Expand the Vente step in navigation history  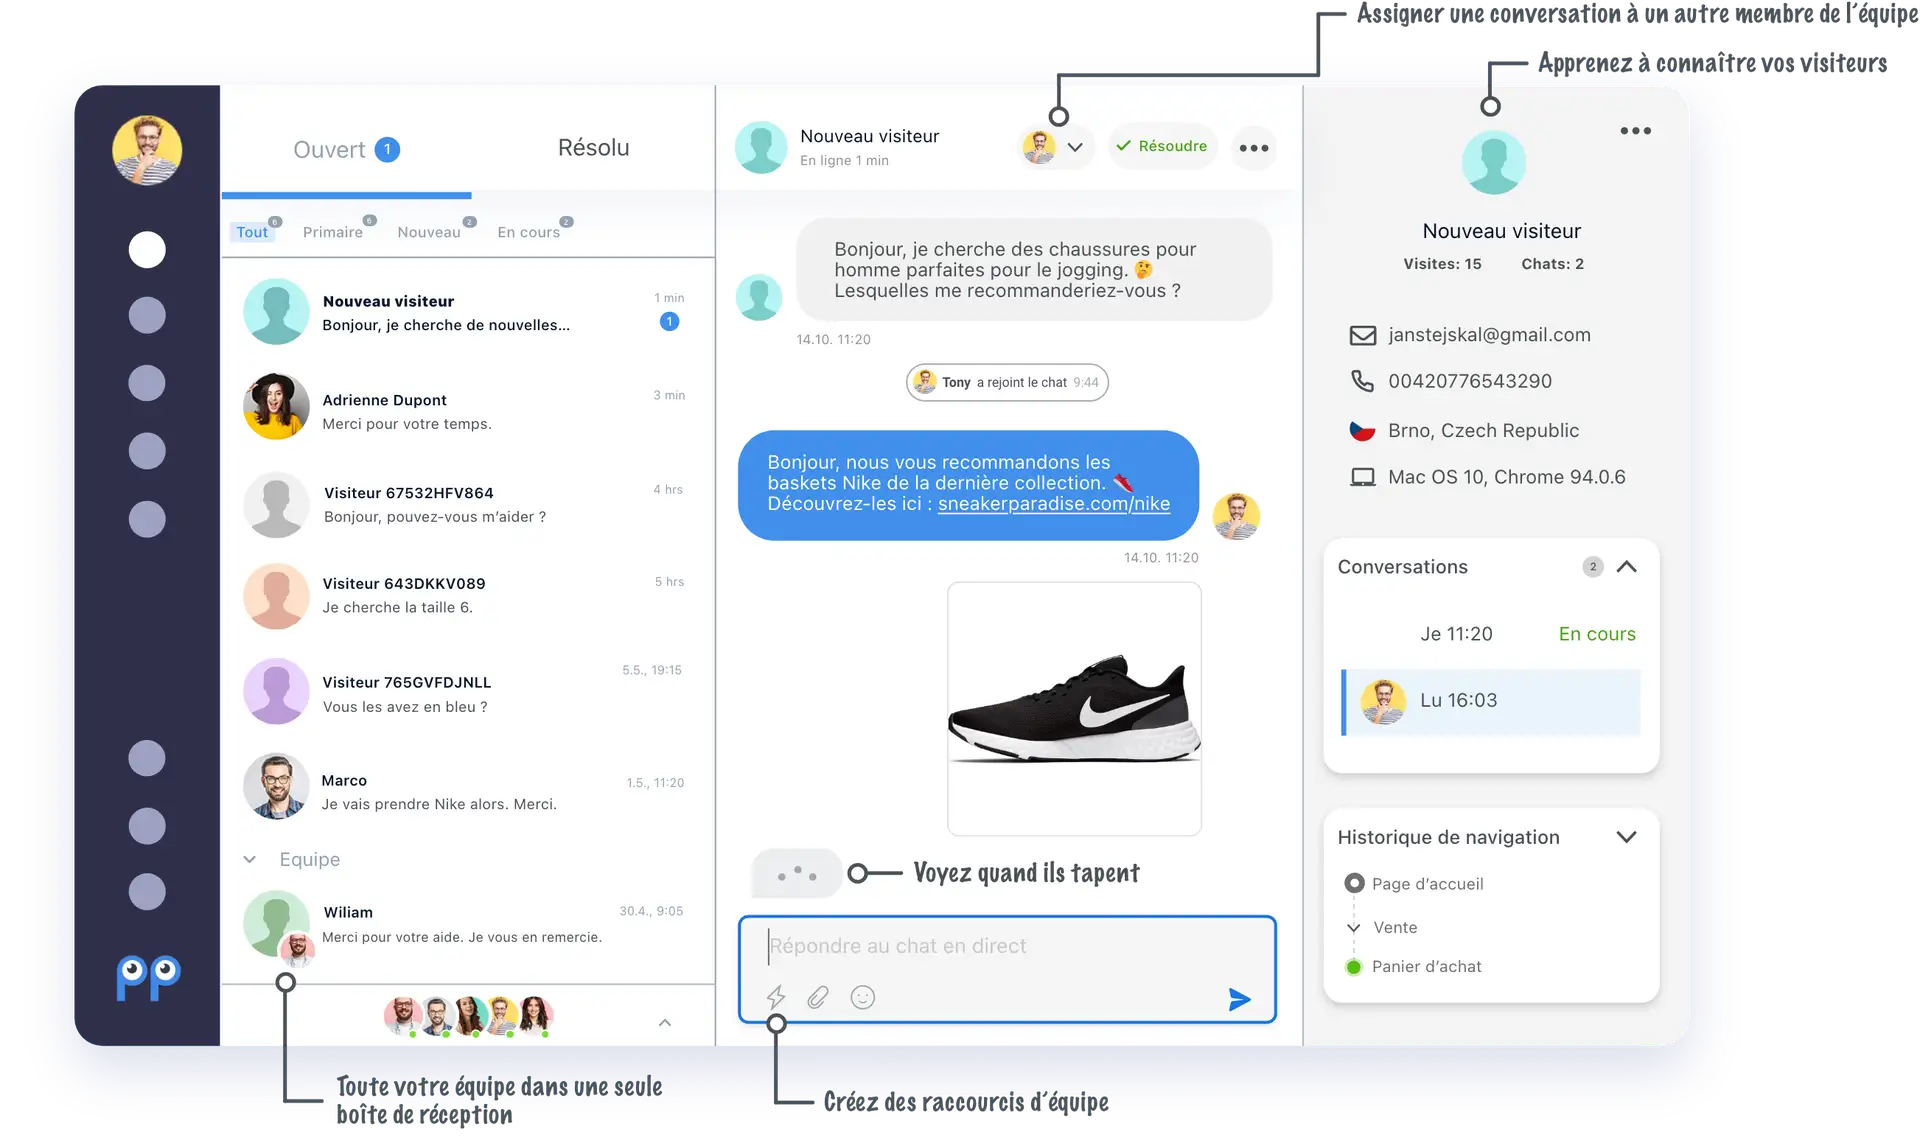pos(1354,928)
